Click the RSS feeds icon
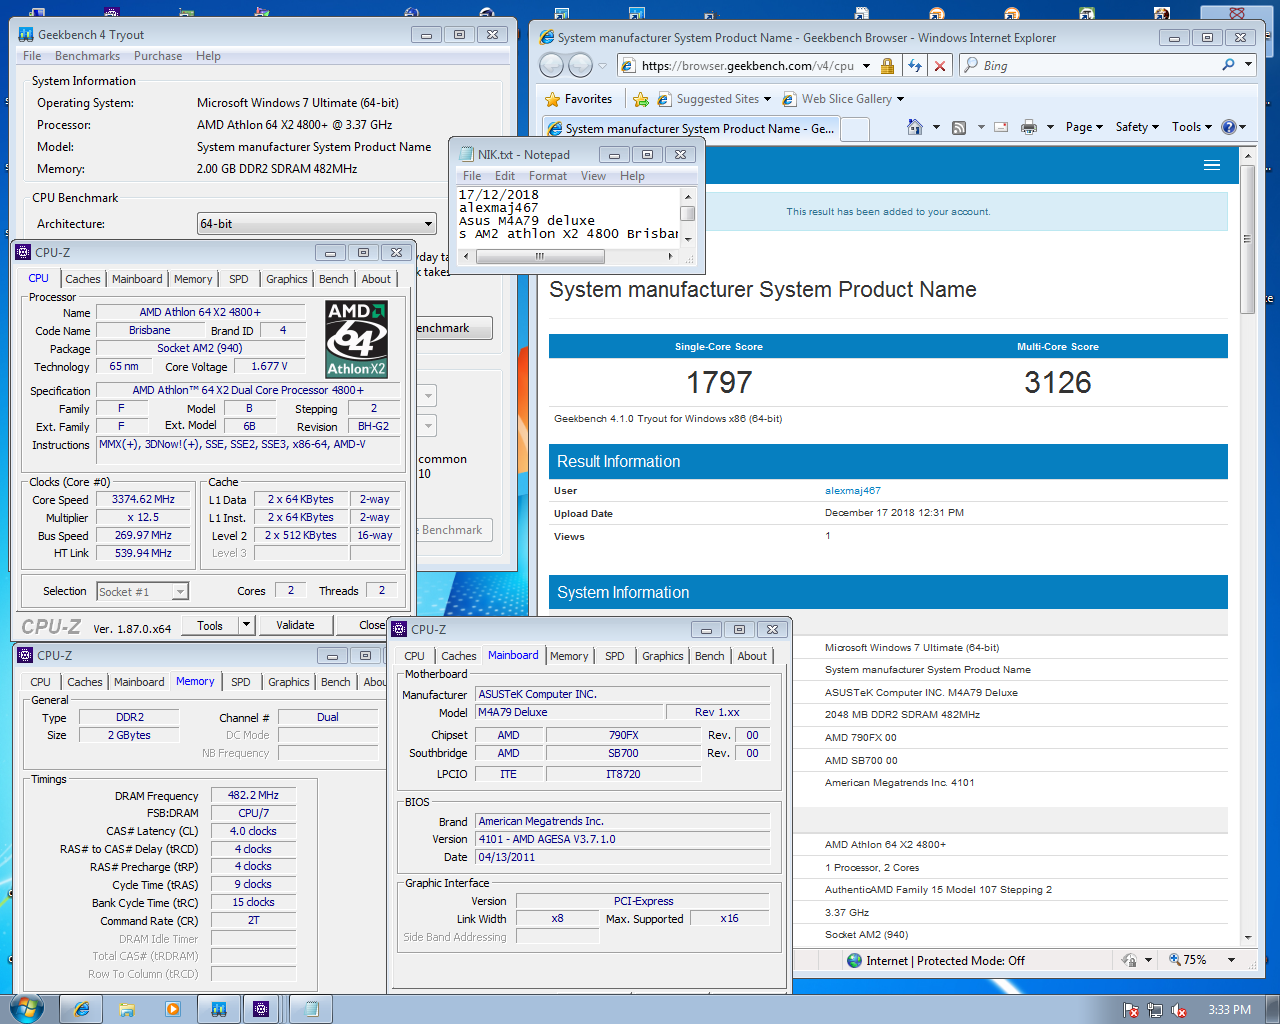1280x1024 pixels. [x=959, y=127]
